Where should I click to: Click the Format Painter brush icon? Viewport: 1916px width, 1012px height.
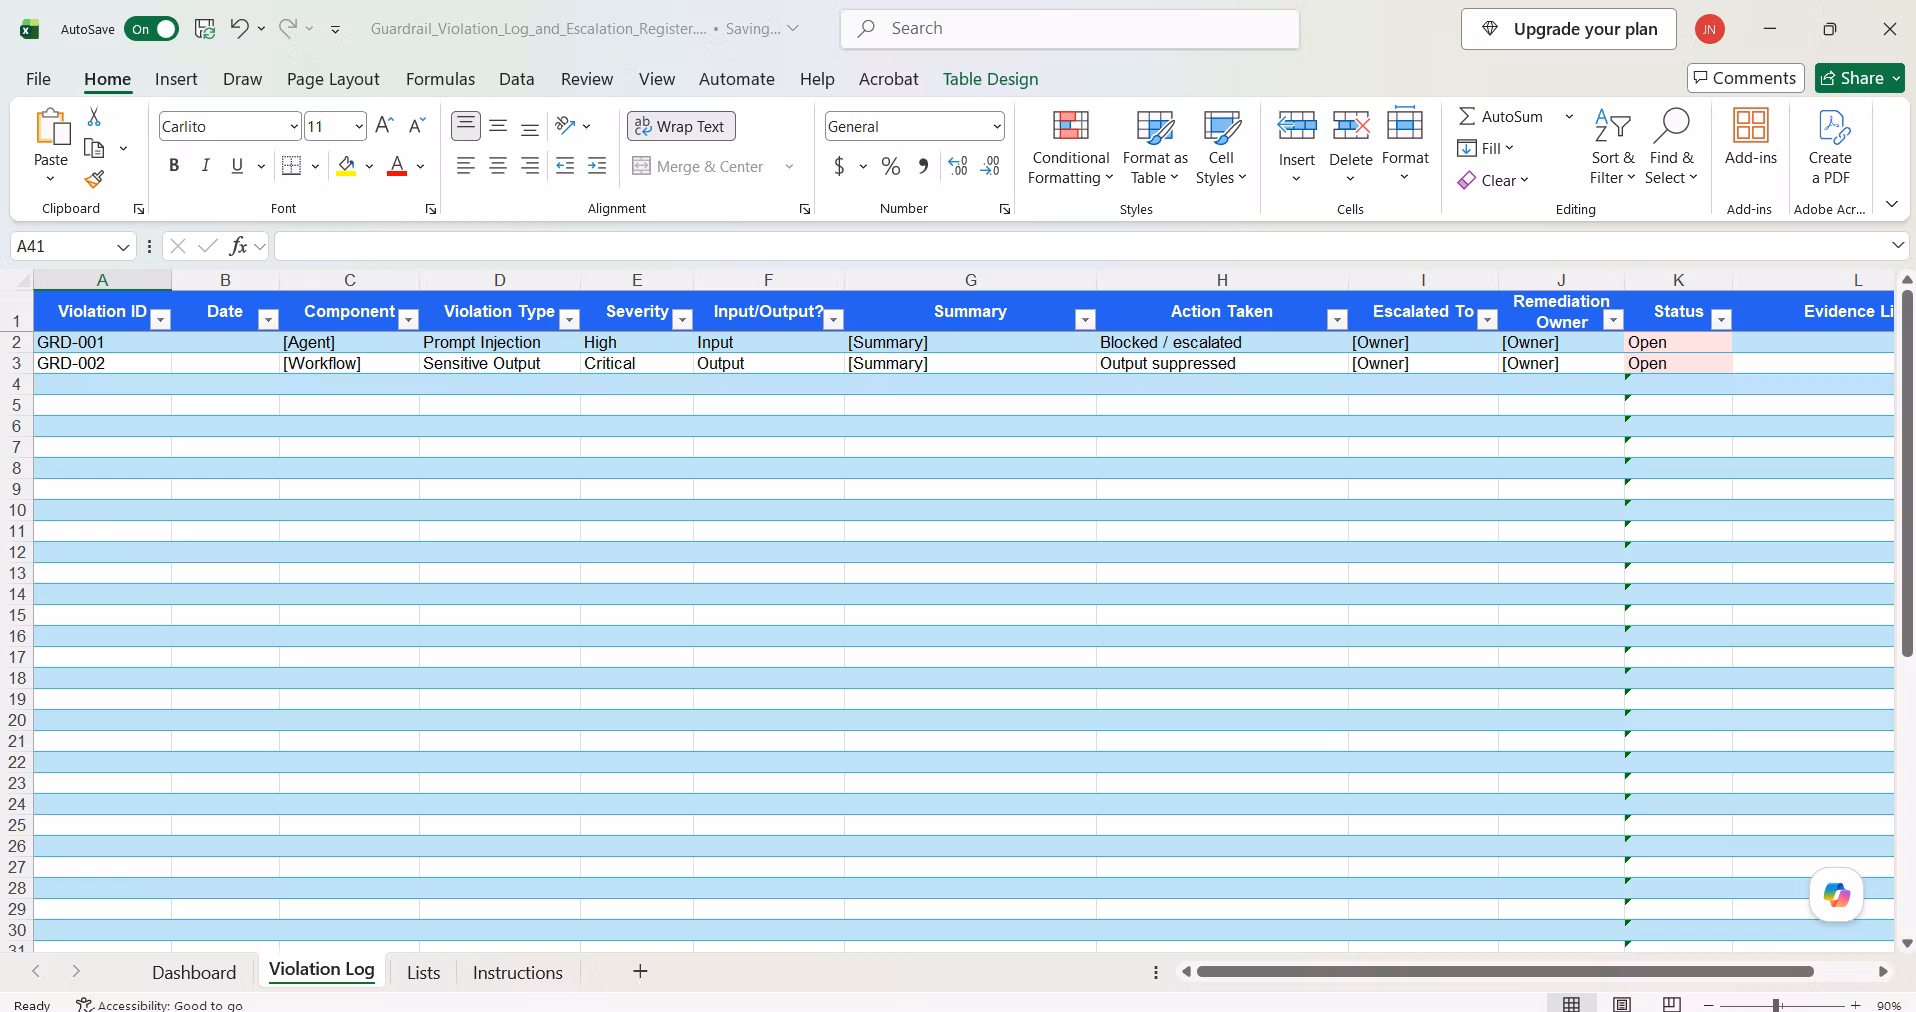(94, 179)
